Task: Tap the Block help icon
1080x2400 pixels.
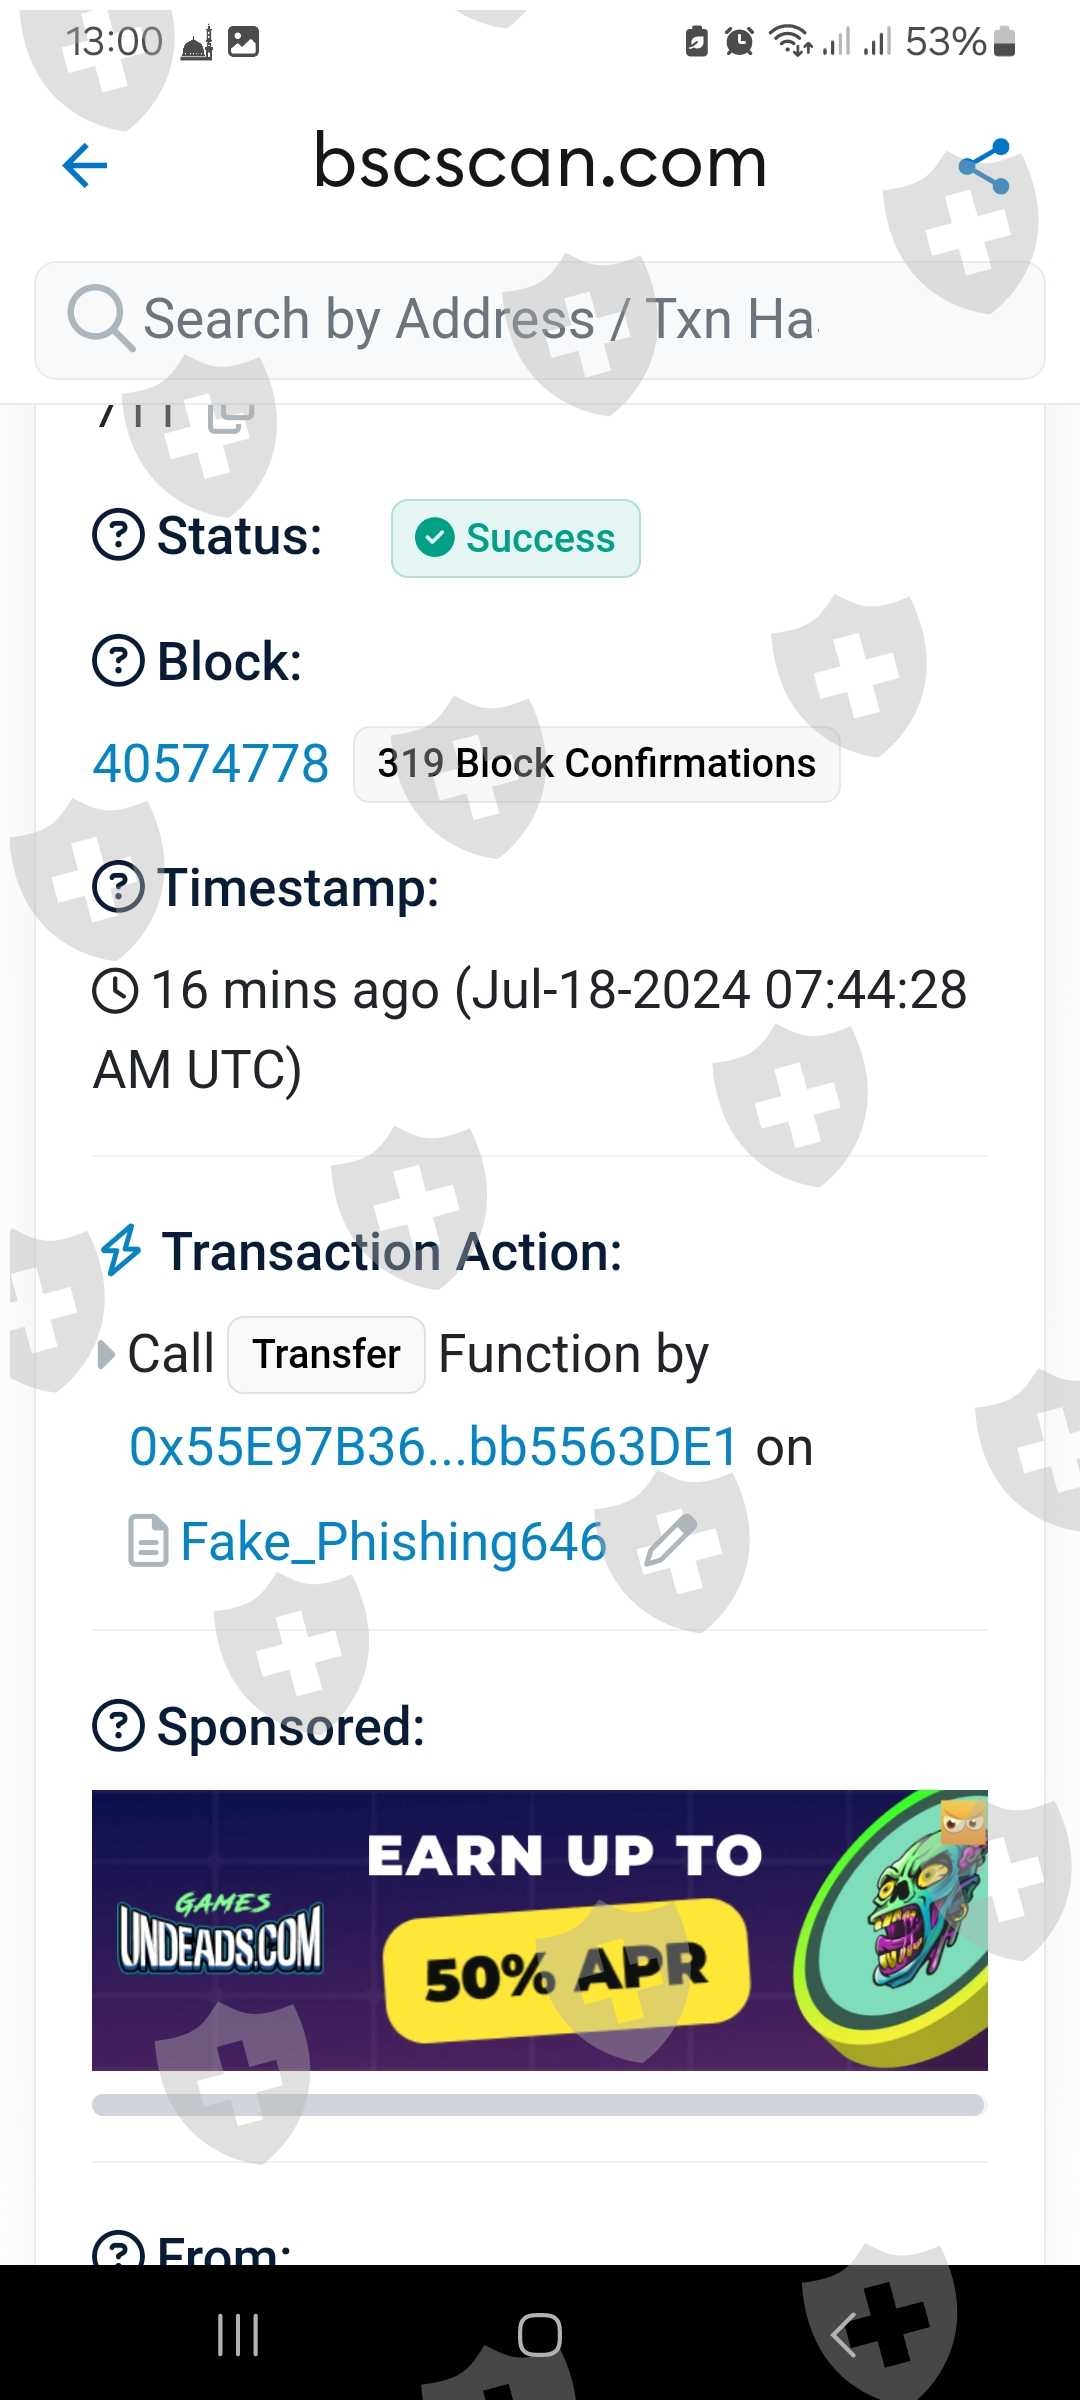Action: pyautogui.click(x=119, y=662)
